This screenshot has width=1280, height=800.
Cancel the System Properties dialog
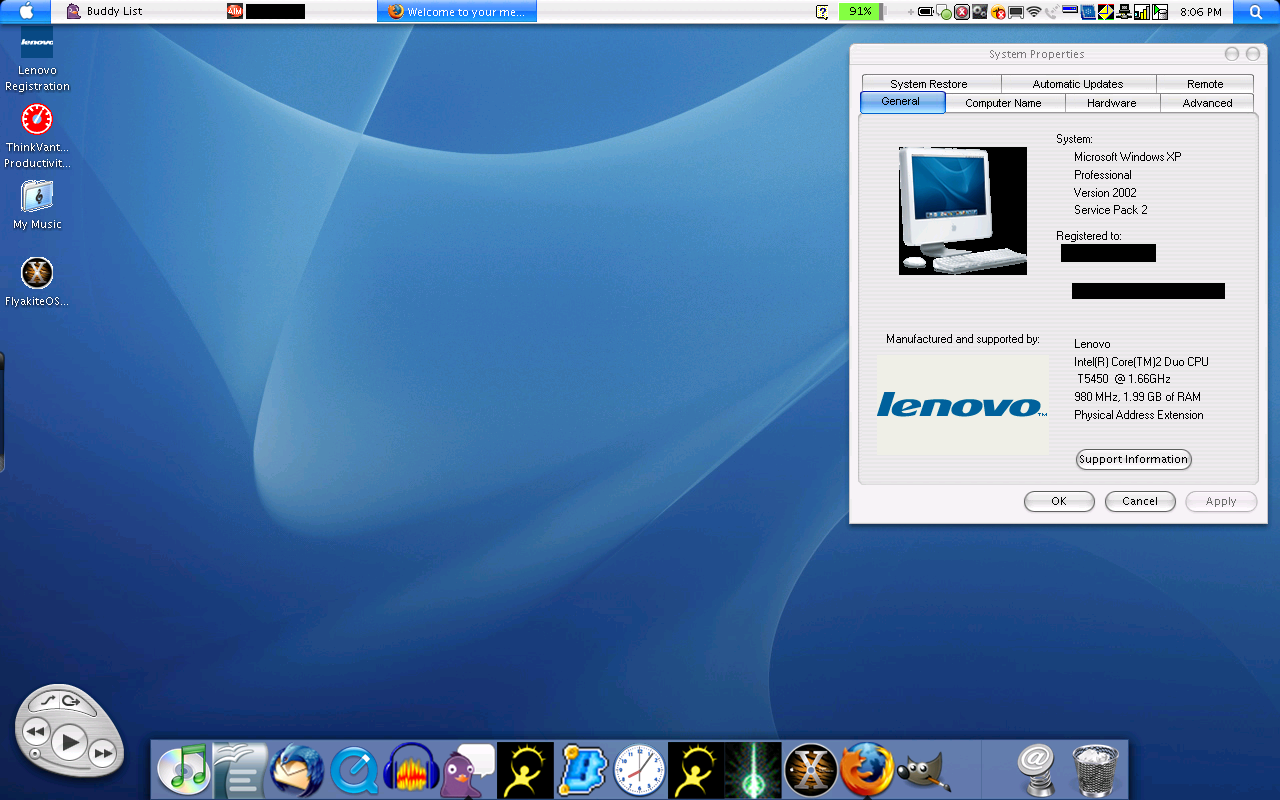pos(1140,501)
